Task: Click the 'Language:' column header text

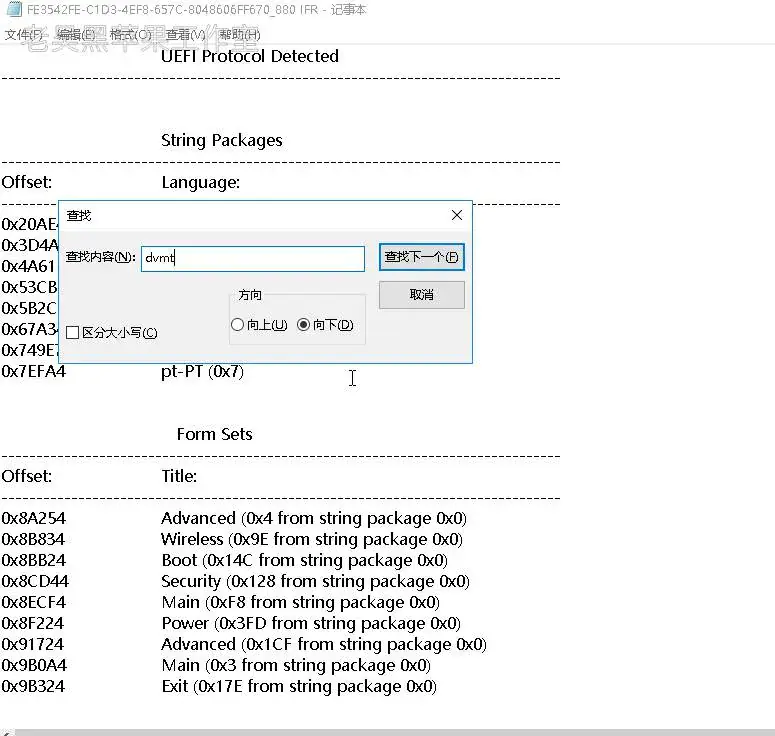Action: click(201, 182)
